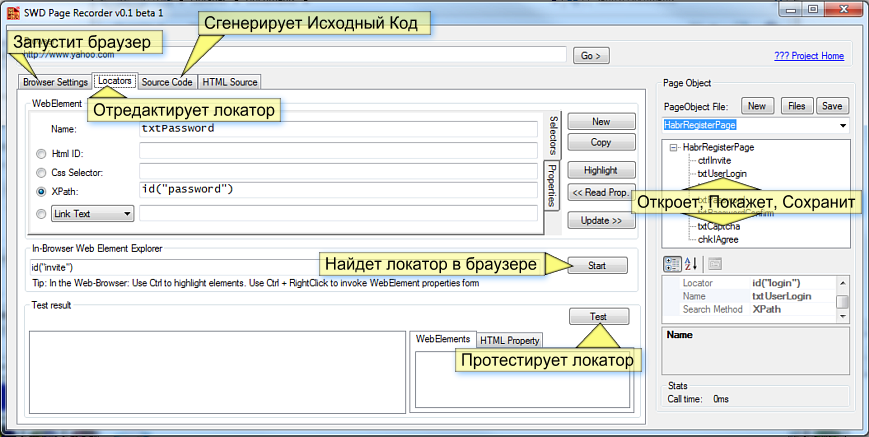
Task: Switch property grid to Categorized view
Action: [672, 264]
